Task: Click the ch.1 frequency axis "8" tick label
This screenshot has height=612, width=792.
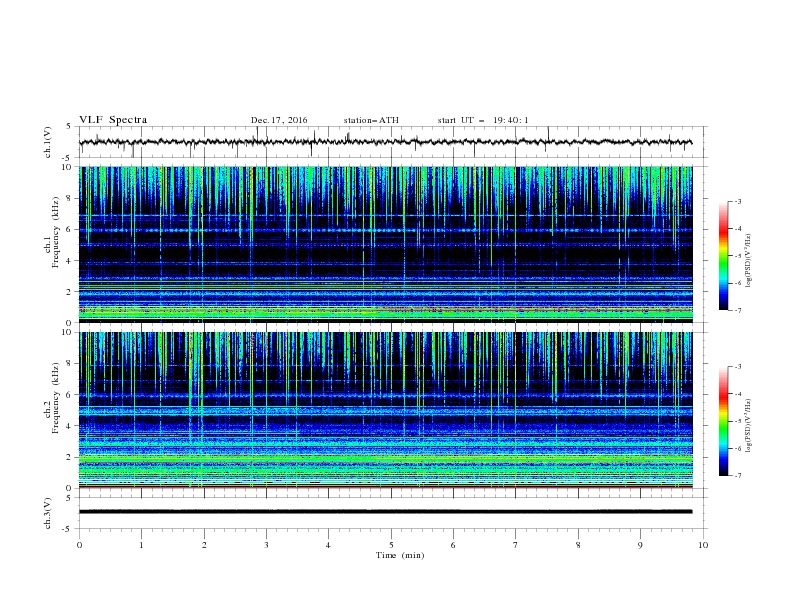Action: point(69,198)
